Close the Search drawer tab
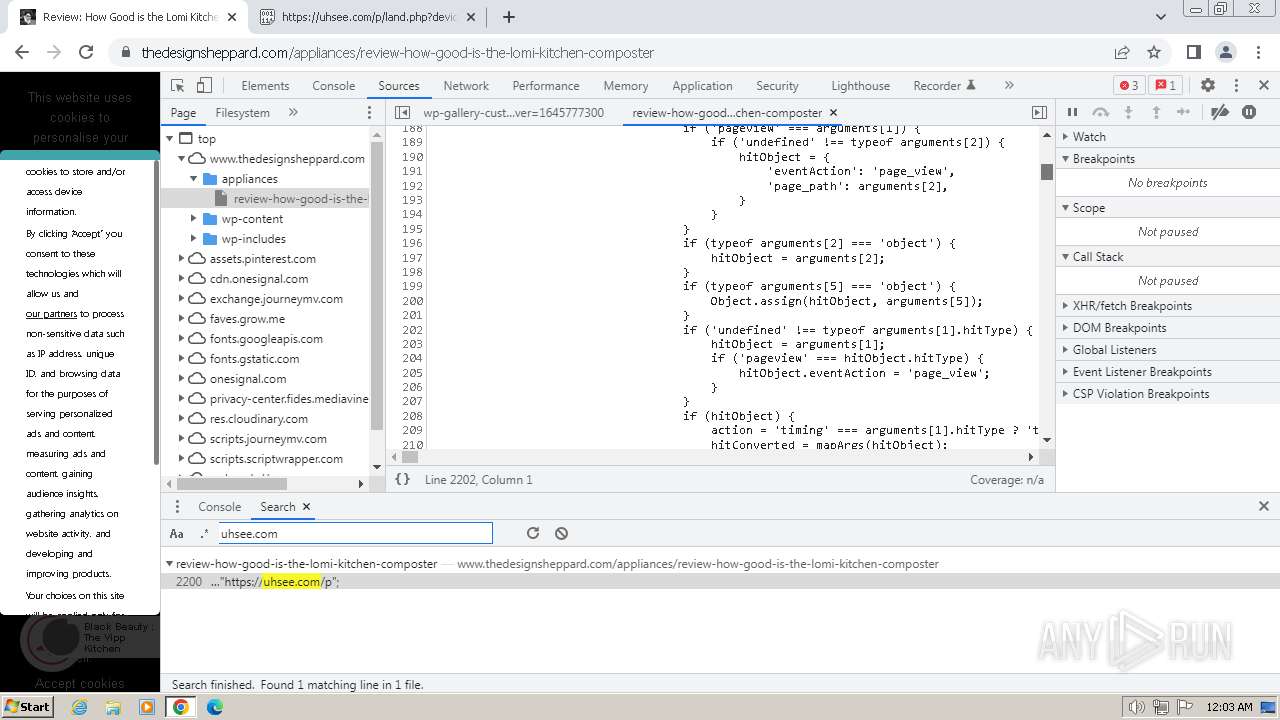The height and width of the screenshot is (720, 1280). [x=306, y=507]
